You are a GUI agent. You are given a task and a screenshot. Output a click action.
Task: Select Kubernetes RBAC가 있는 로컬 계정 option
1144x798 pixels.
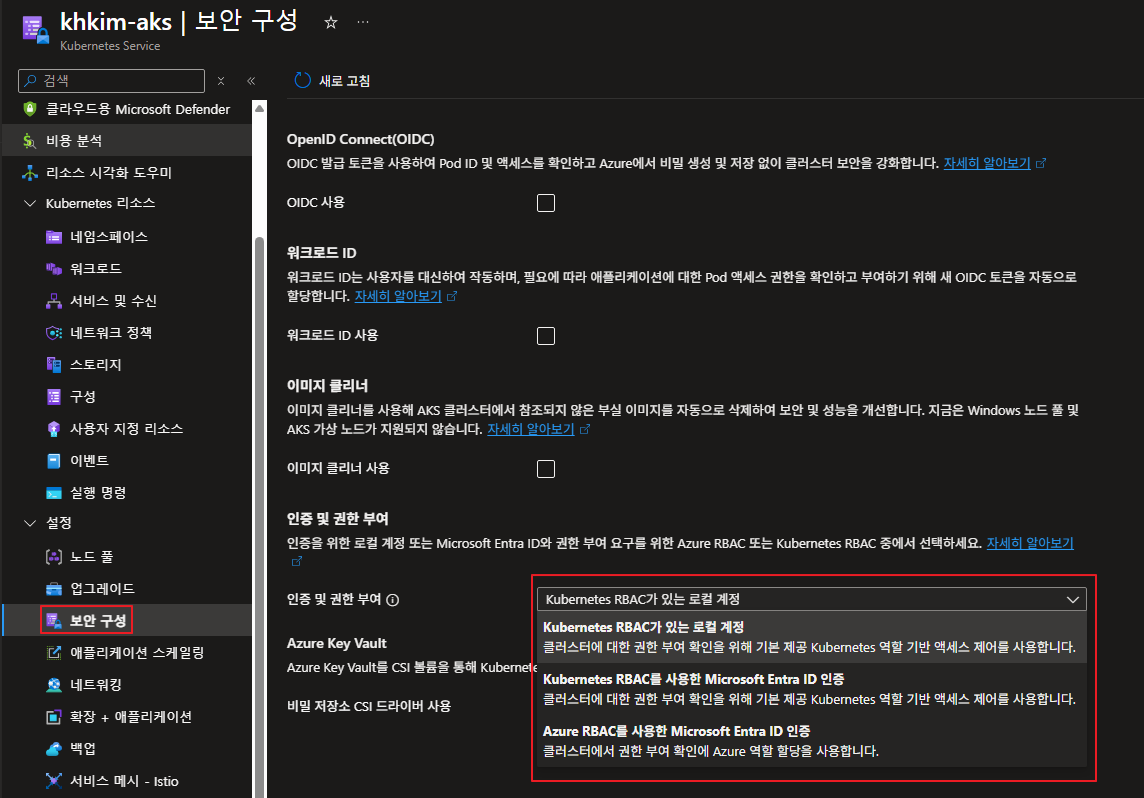(x=811, y=637)
